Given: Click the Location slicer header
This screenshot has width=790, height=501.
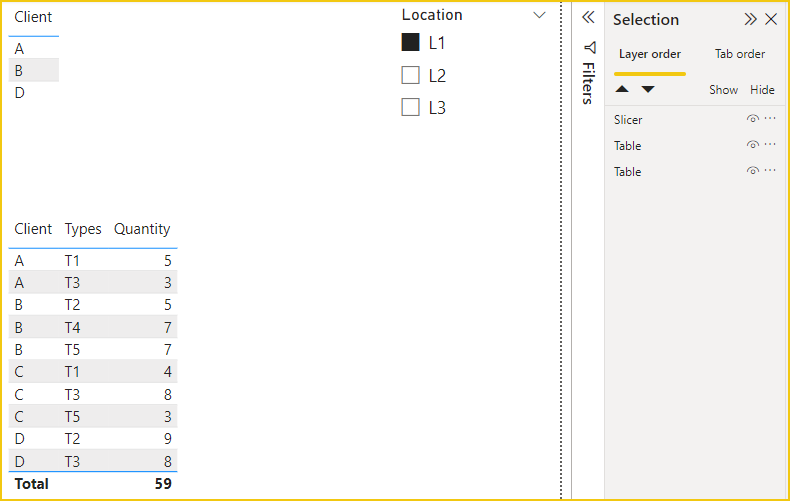Looking at the screenshot, I should coord(432,15).
